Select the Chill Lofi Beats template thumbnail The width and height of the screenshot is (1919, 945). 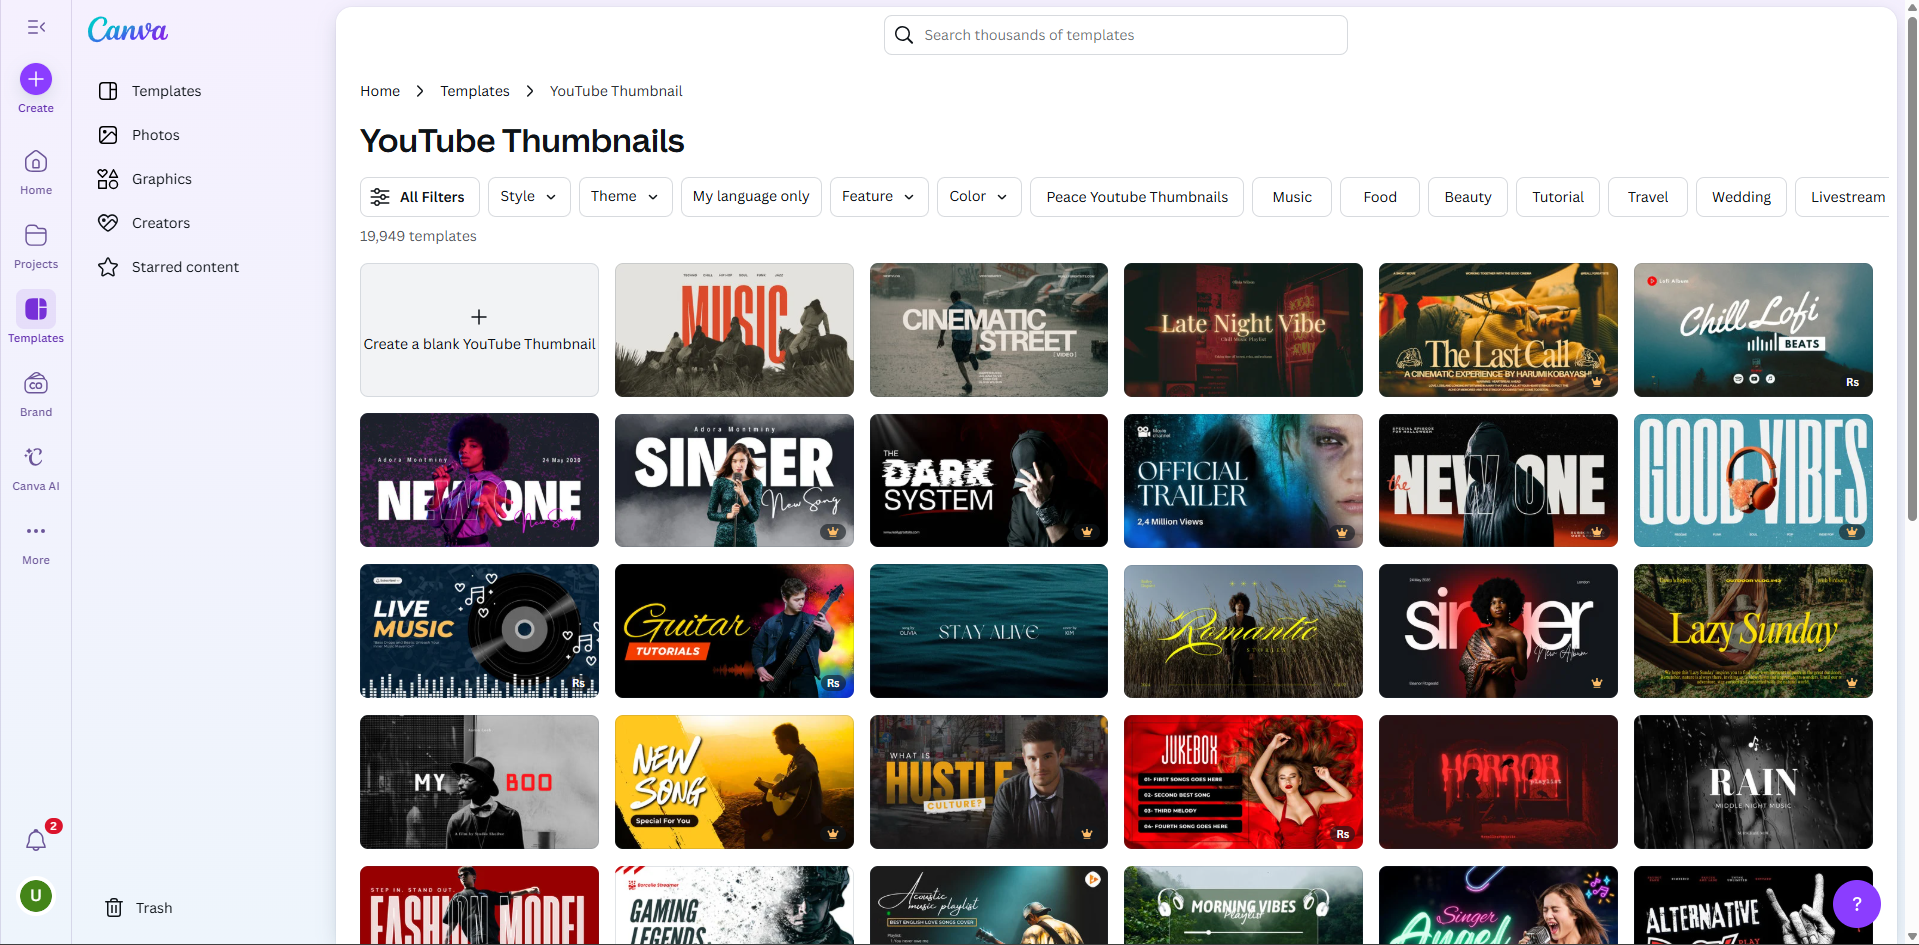point(1751,330)
